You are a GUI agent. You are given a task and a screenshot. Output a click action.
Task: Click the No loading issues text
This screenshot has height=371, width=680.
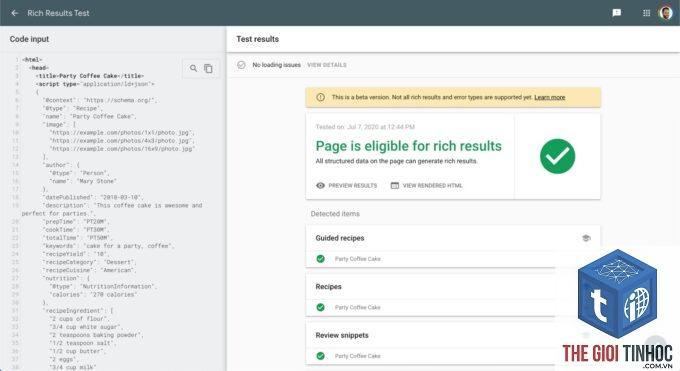[276, 65]
